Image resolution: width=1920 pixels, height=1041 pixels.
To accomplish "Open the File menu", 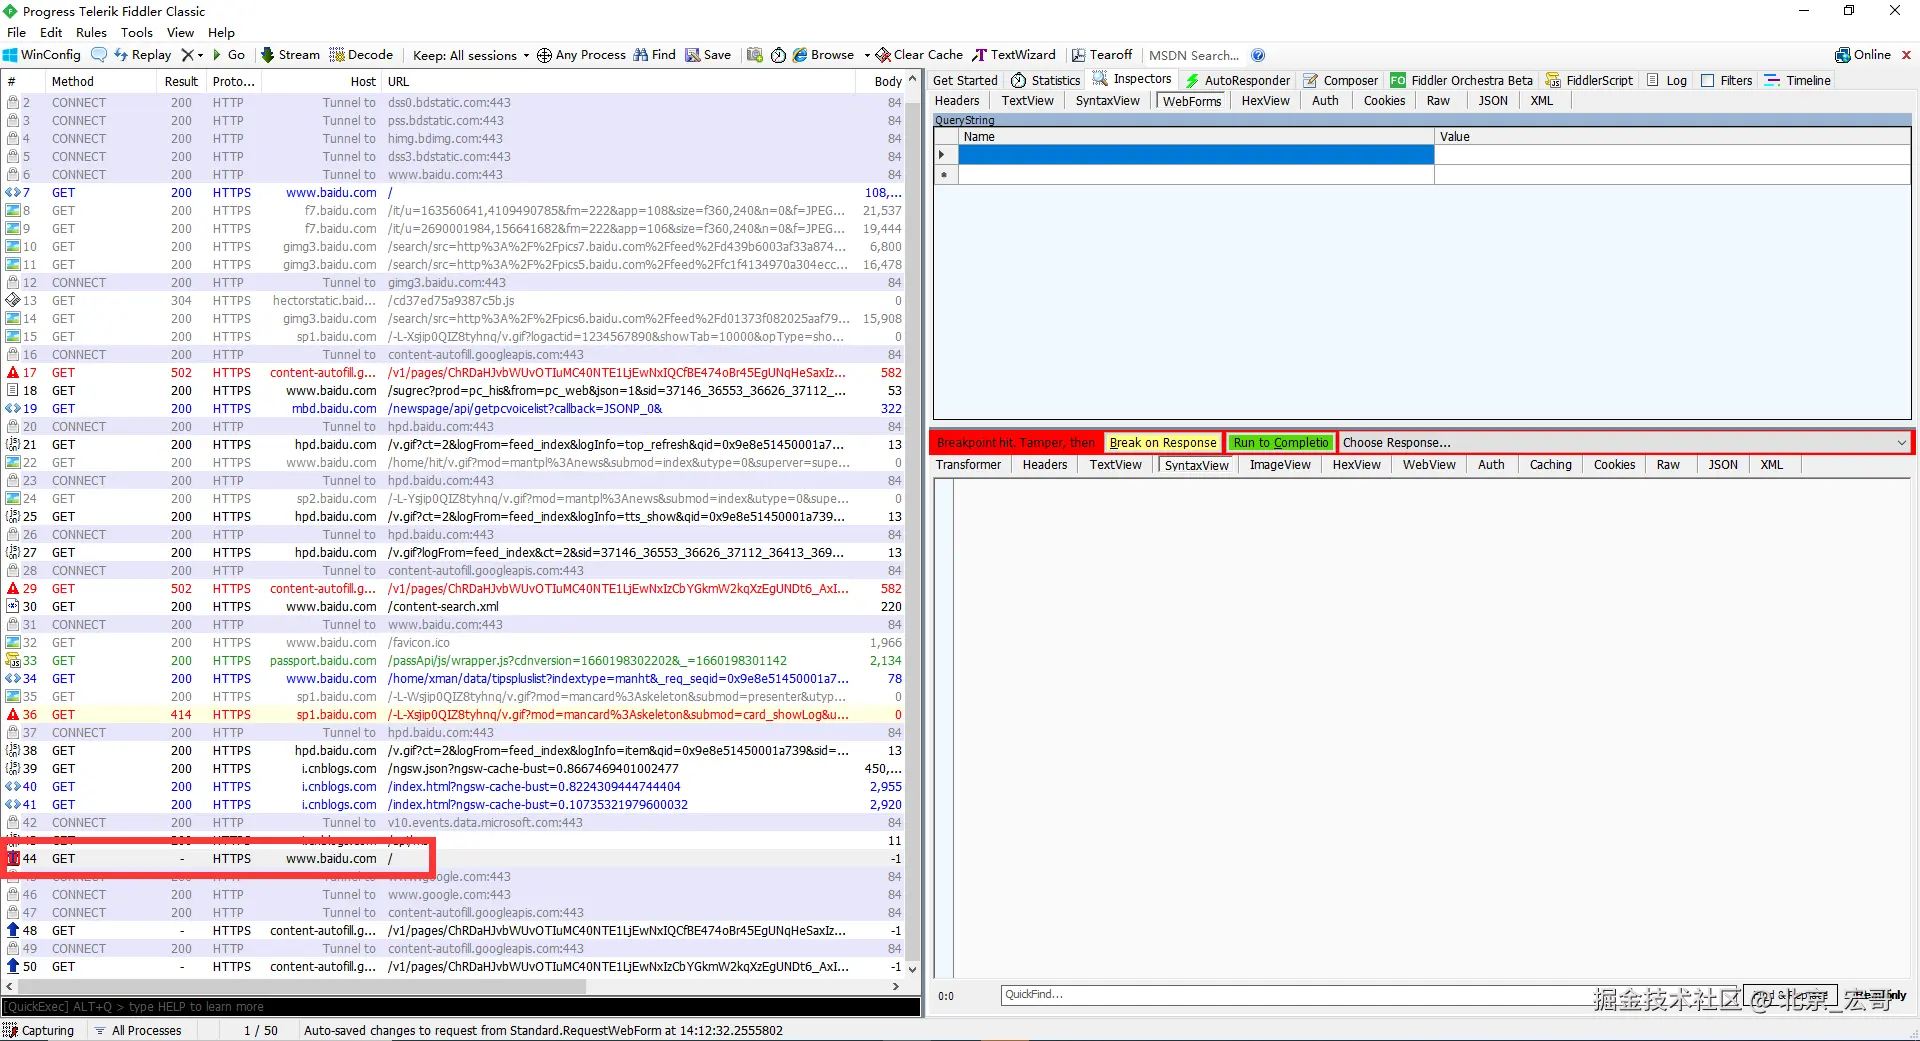I will point(16,32).
